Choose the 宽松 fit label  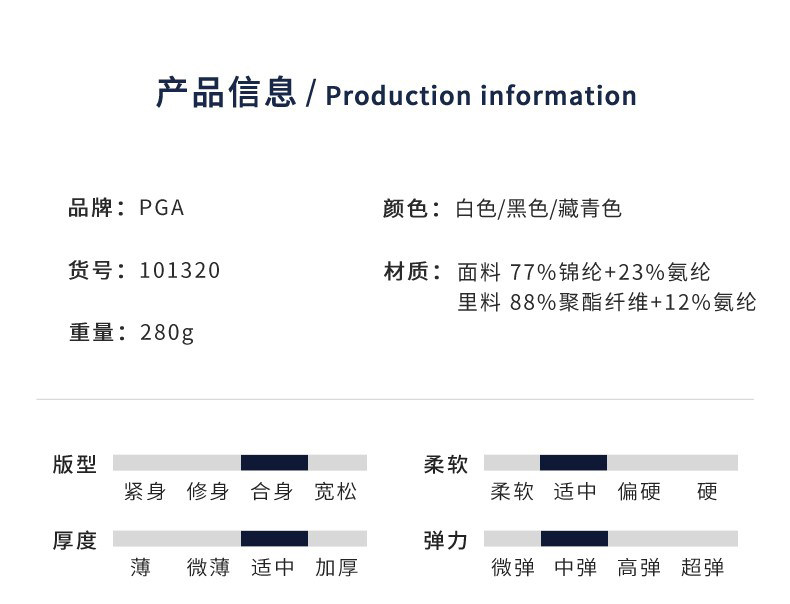335,492
